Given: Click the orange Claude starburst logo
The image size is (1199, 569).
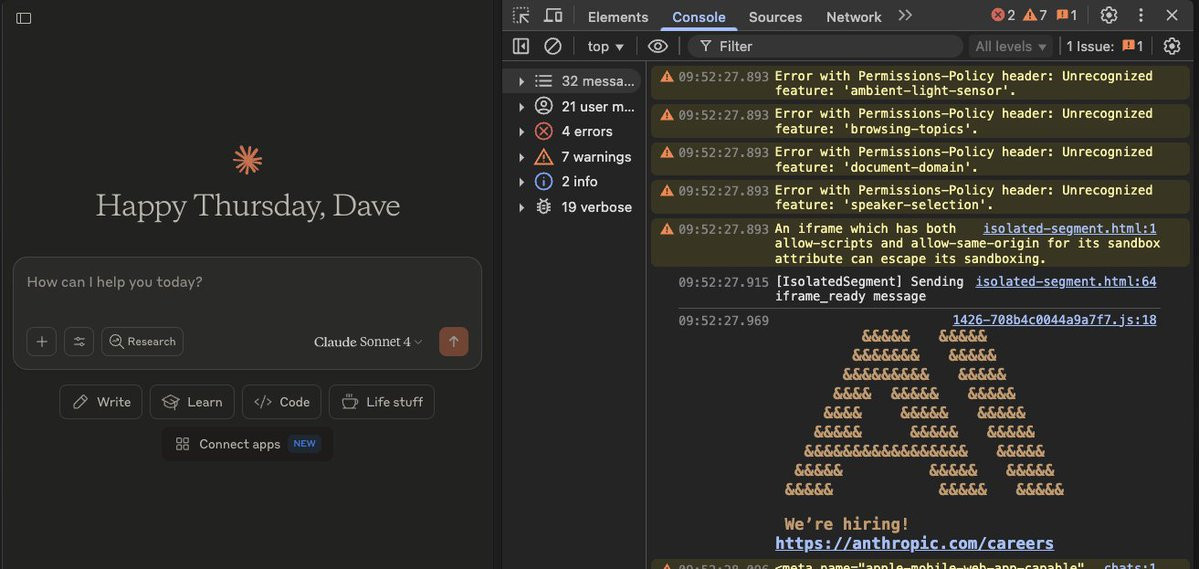Looking at the screenshot, I should [x=248, y=160].
